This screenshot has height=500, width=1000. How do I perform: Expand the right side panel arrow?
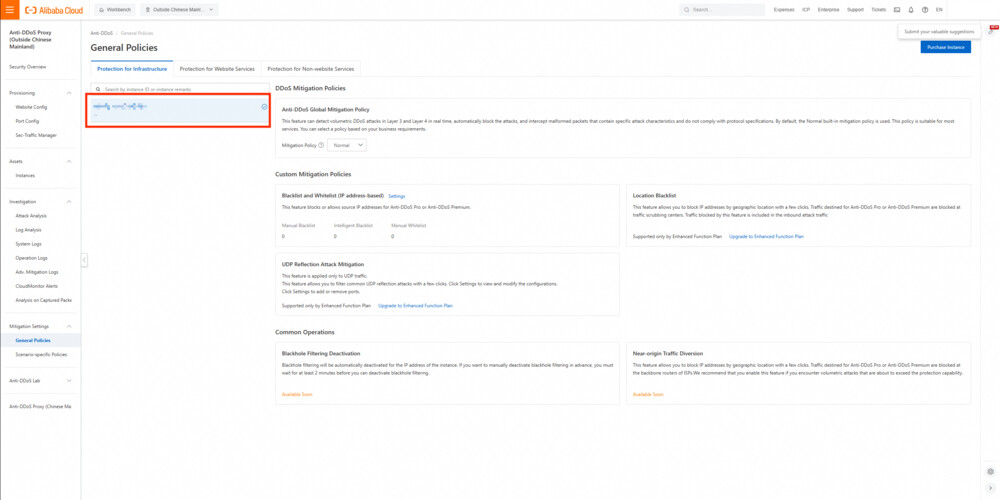[x=990, y=488]
